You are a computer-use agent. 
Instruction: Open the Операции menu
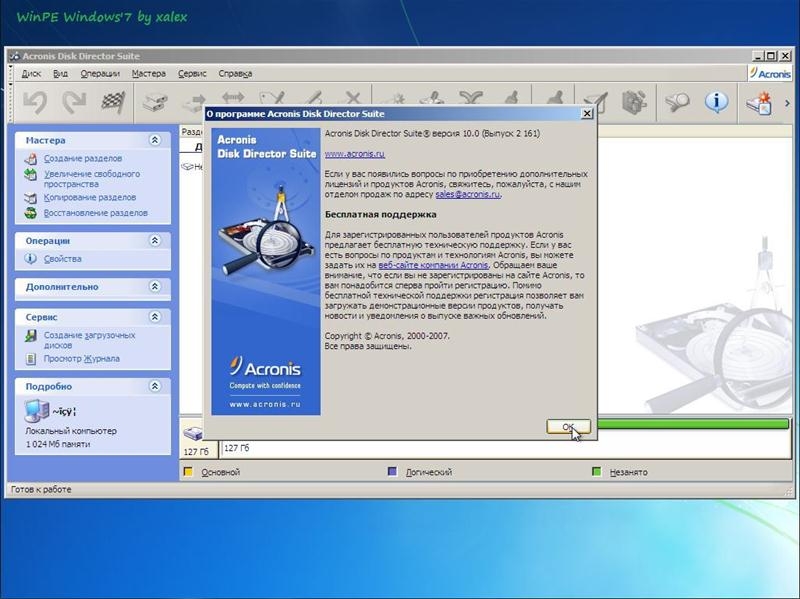click(x=100, y=73)
